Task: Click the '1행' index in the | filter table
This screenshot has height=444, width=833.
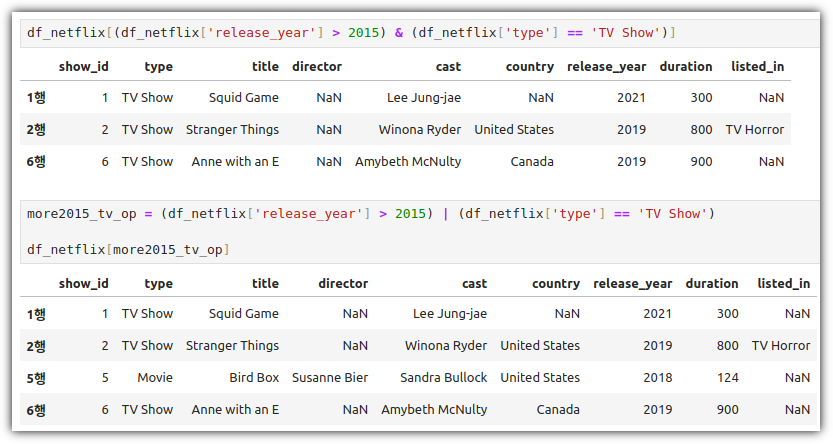Action: pos(36,314)
